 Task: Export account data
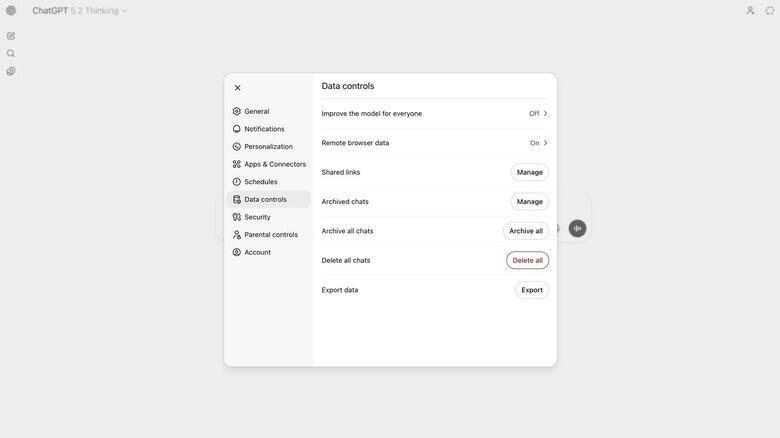(532, 290)
